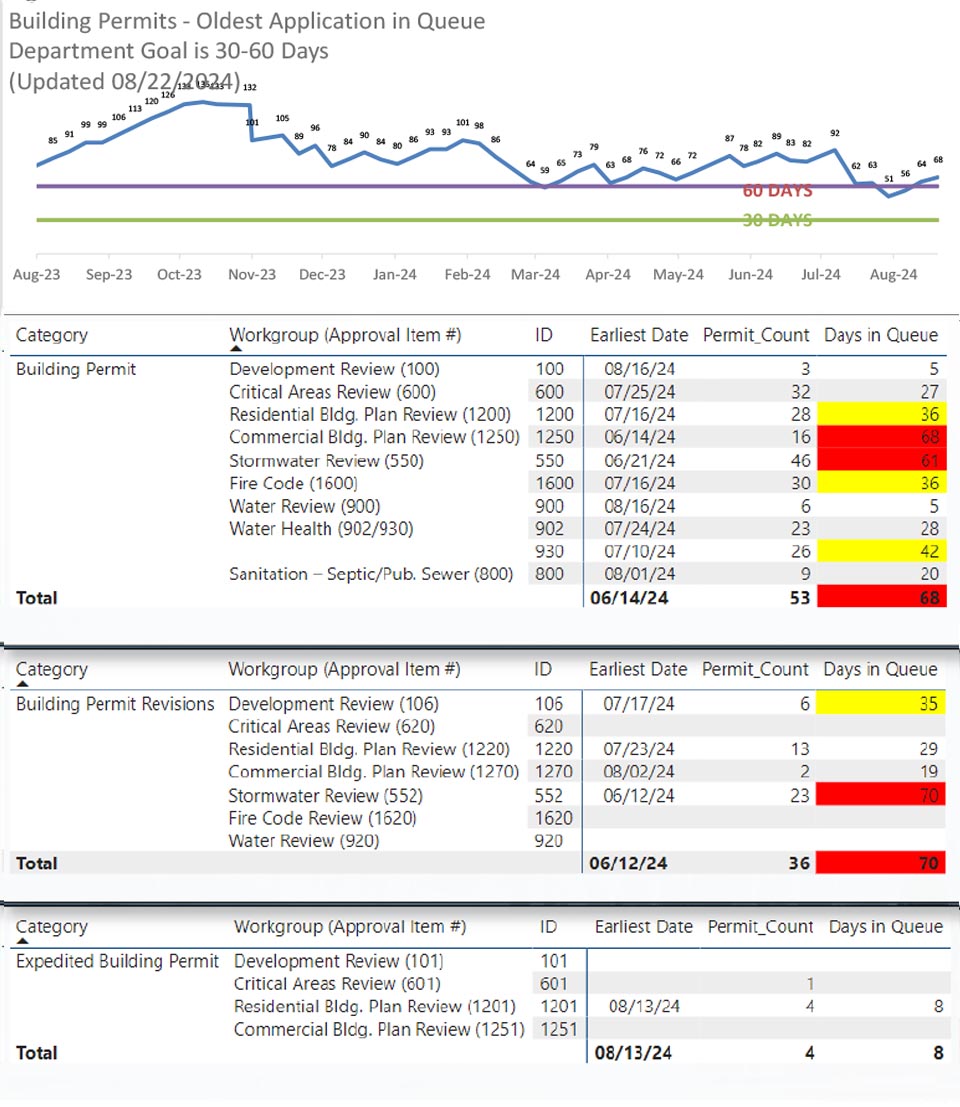Select Residential Bldg. Plan Review (1201) row
This screenshot has width=960, height=1107.
[375, 1007]
